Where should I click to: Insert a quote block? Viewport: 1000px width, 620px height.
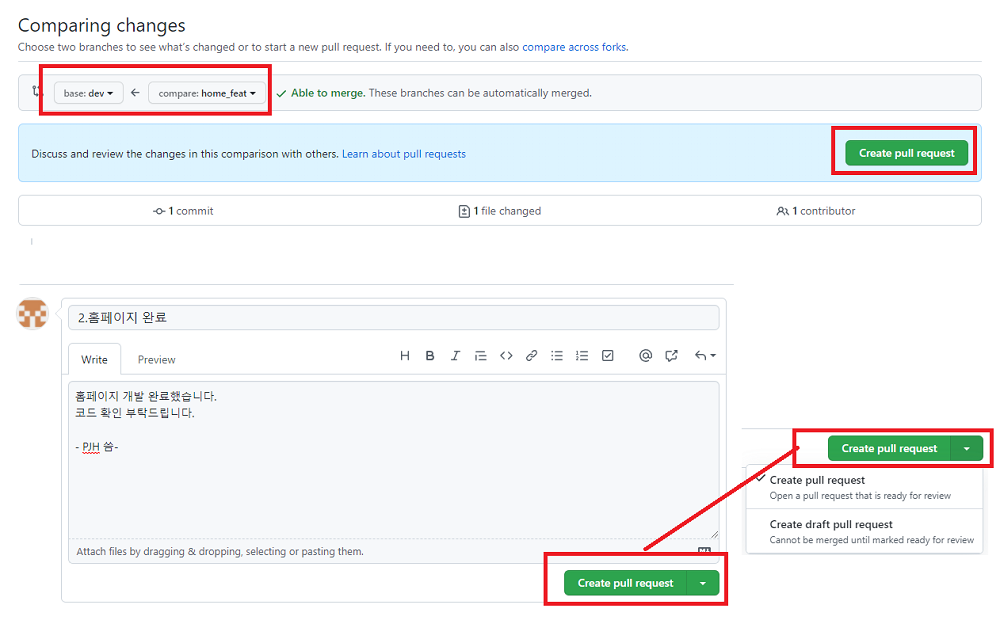[480, 356]
